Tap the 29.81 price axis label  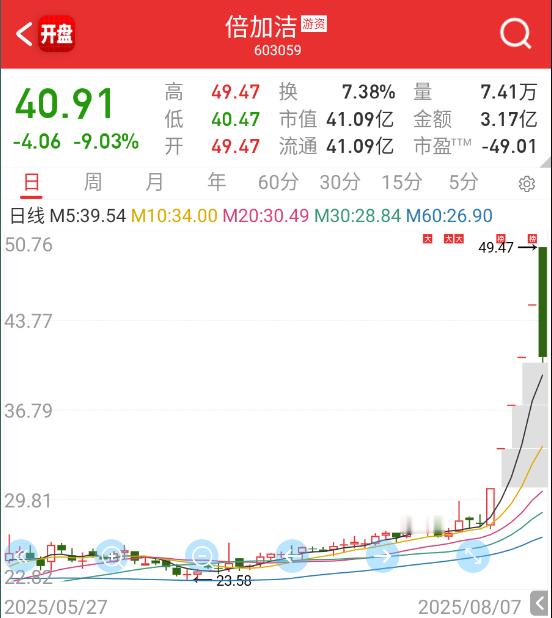[28, 501]
